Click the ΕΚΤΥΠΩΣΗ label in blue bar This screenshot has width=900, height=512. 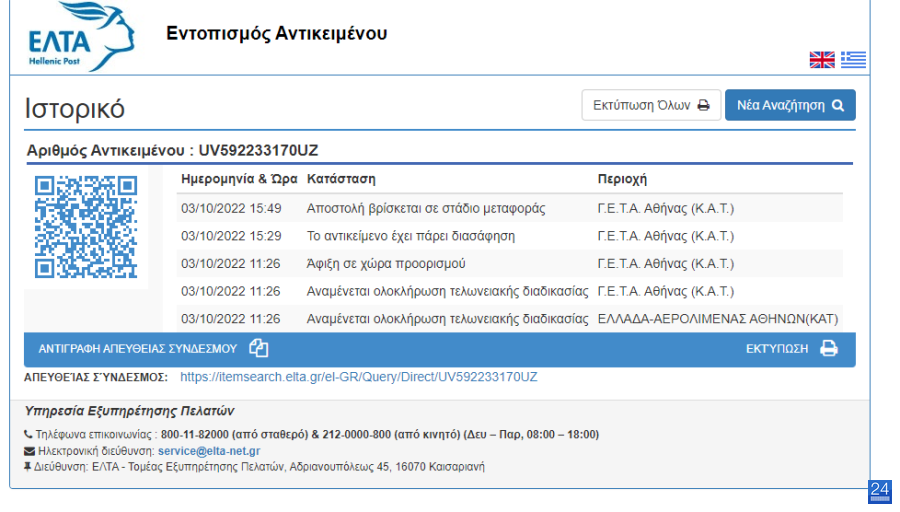click(x=777, y=349)
